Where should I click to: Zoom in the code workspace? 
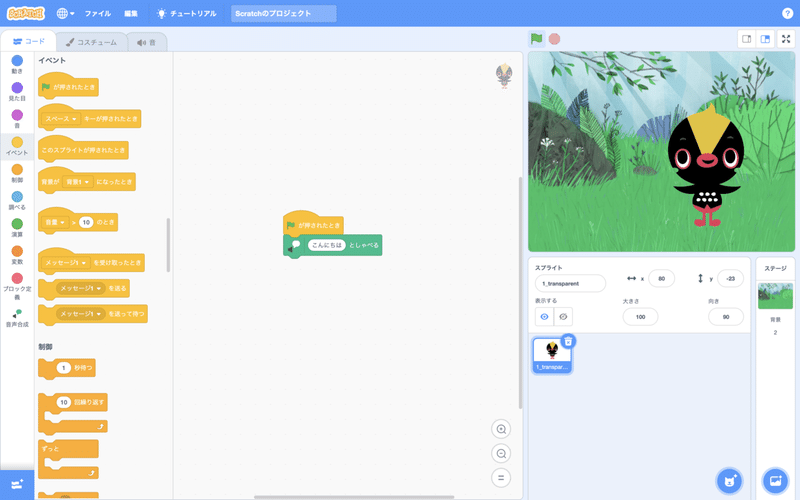pos(501,429)
